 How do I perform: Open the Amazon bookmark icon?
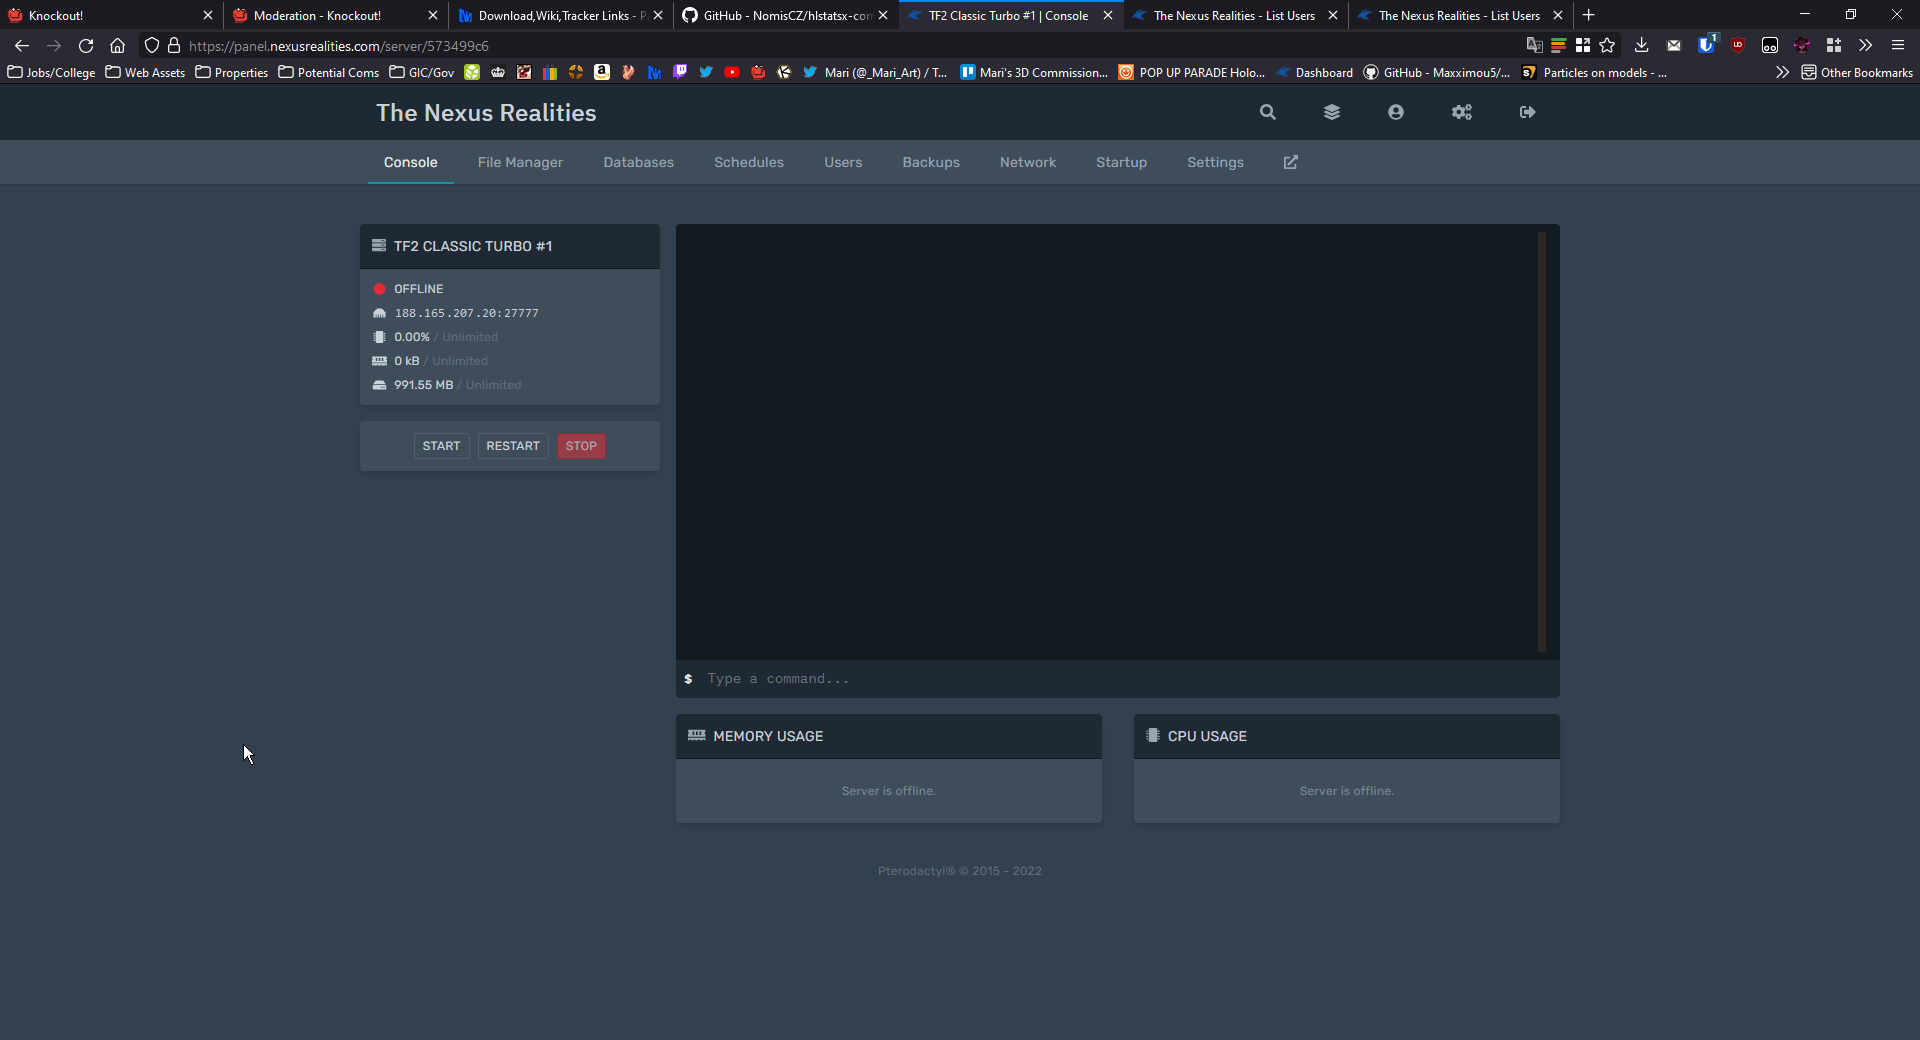pos(602,72)
